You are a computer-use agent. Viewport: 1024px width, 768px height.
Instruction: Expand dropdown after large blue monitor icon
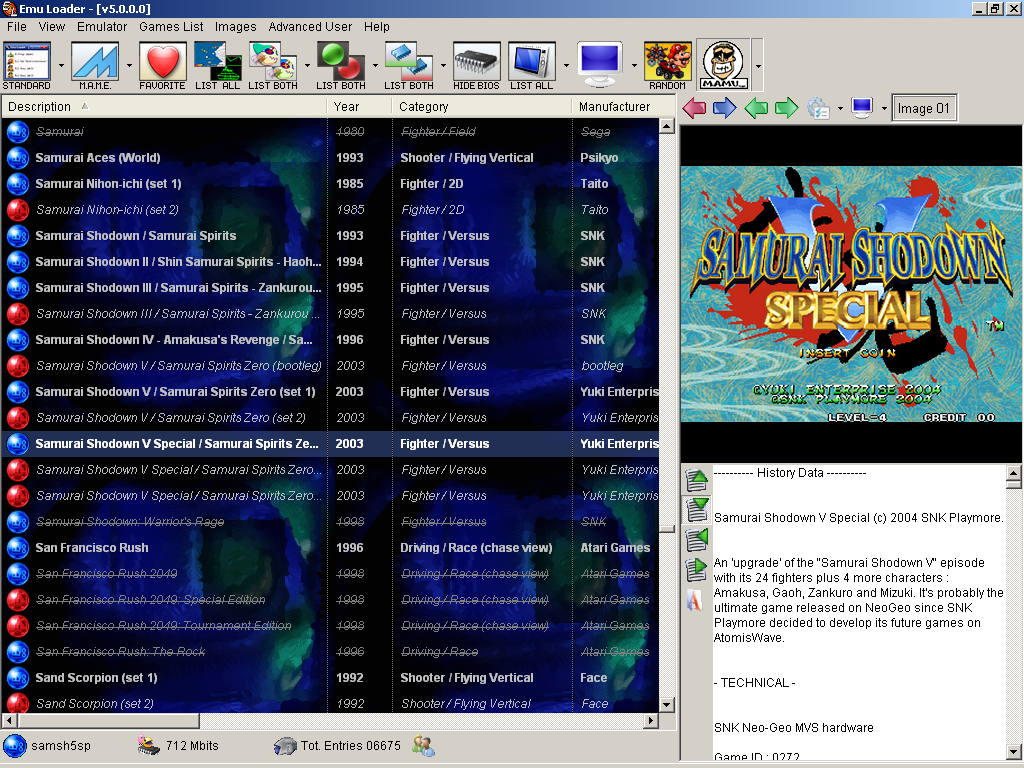(x=633, y=66)
